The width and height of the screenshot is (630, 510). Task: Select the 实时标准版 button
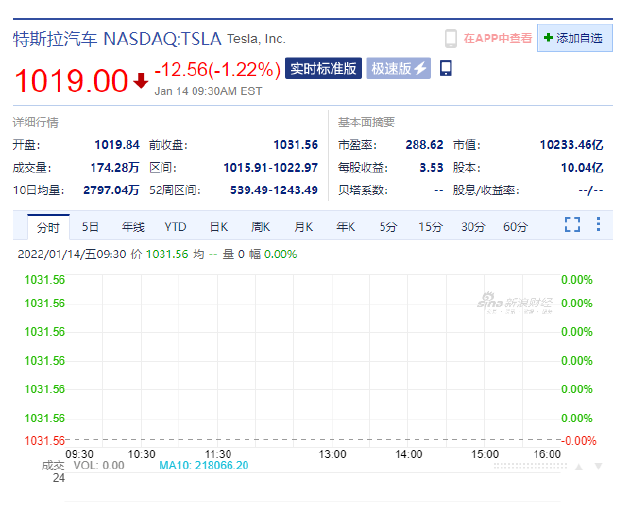coord(323,68)
